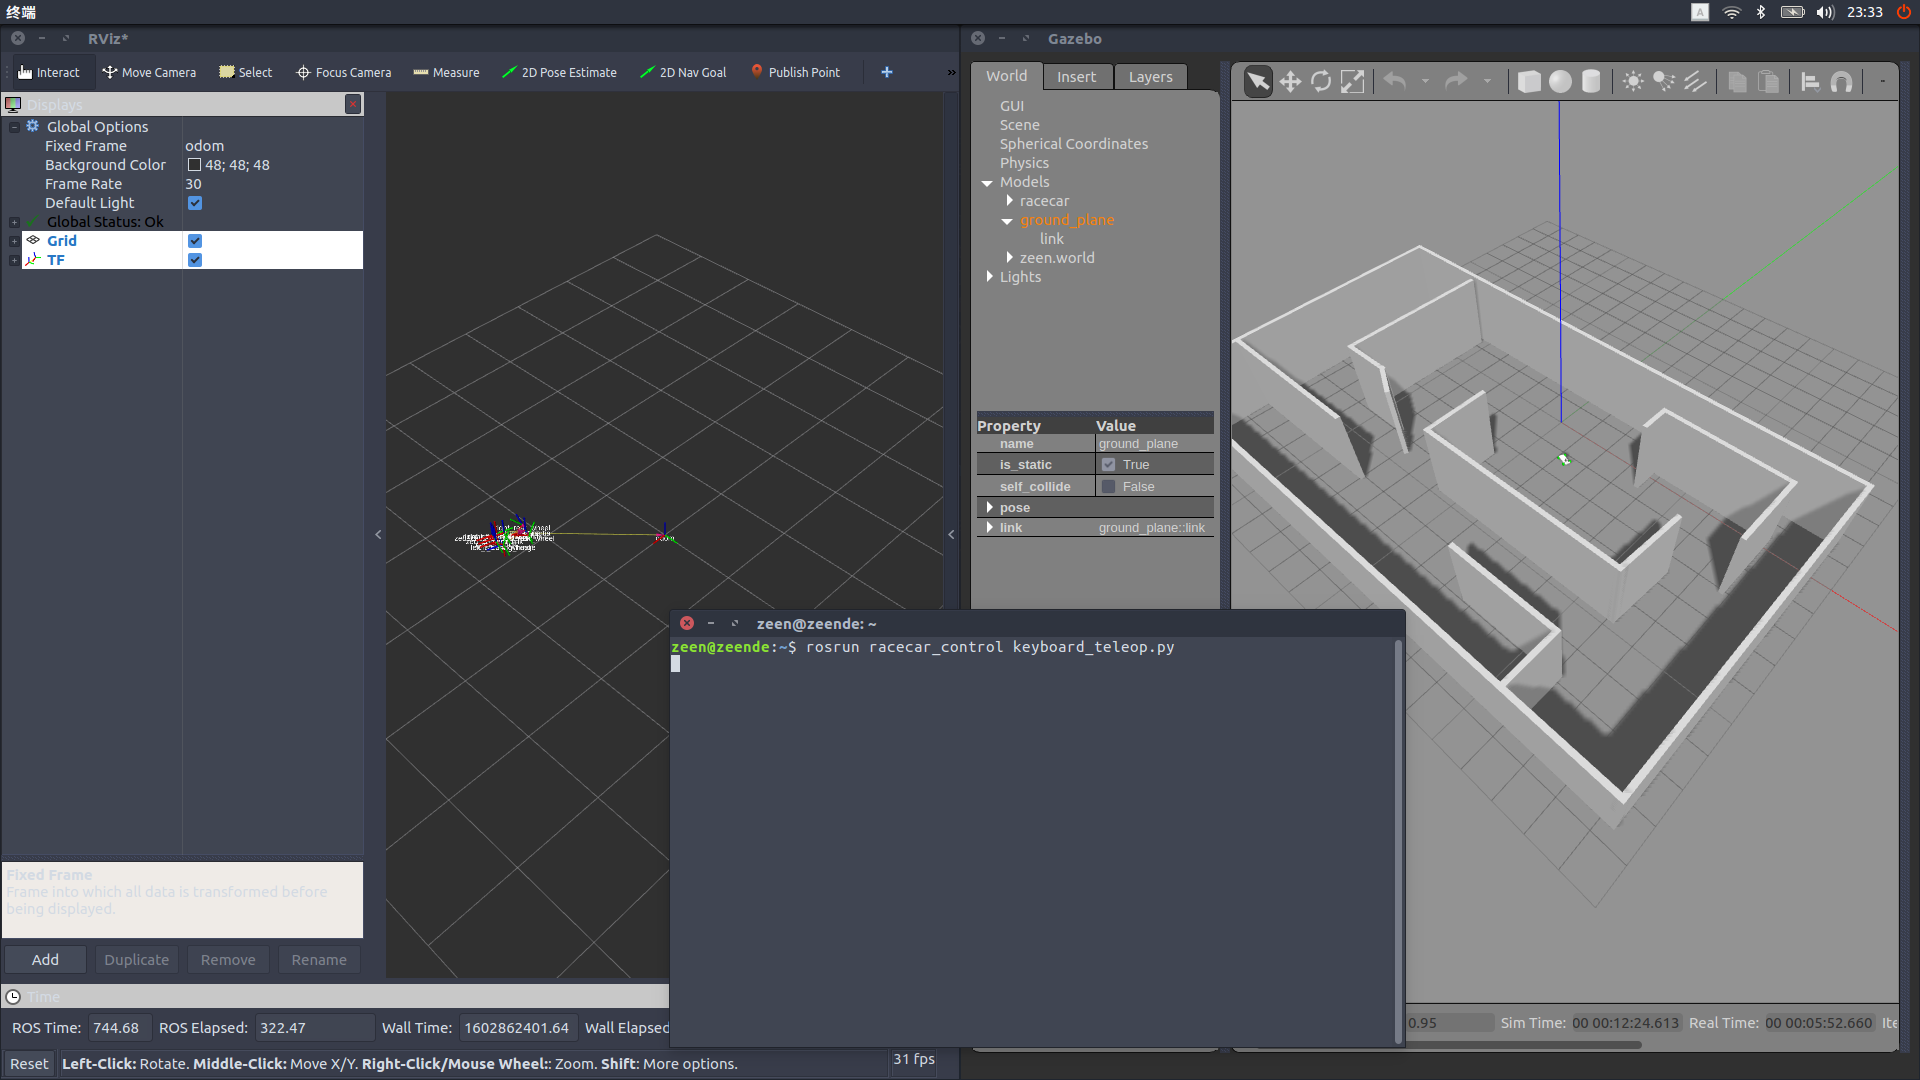Choose the 2D Nav Goal tool in RViz

(x=683, y=72)
